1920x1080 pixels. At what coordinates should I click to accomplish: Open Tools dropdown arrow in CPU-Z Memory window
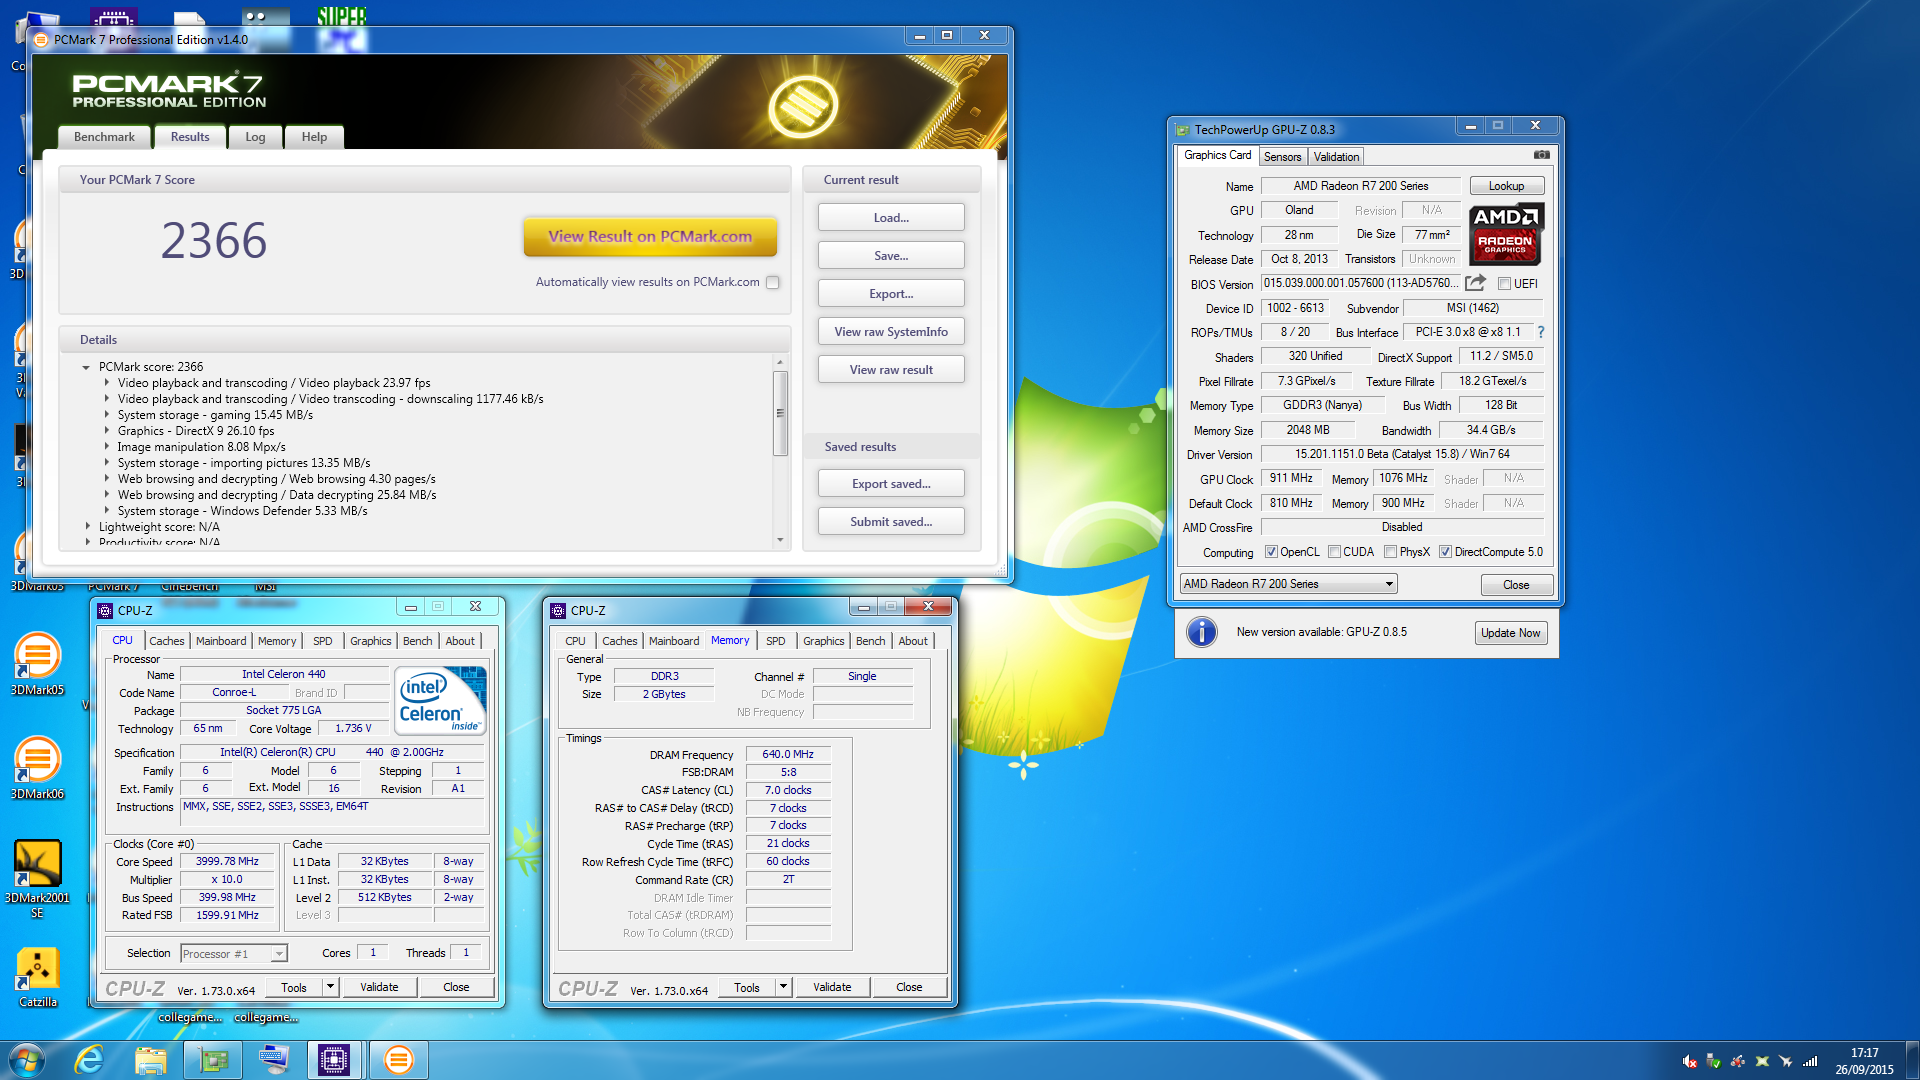click(x=783, y=987)
